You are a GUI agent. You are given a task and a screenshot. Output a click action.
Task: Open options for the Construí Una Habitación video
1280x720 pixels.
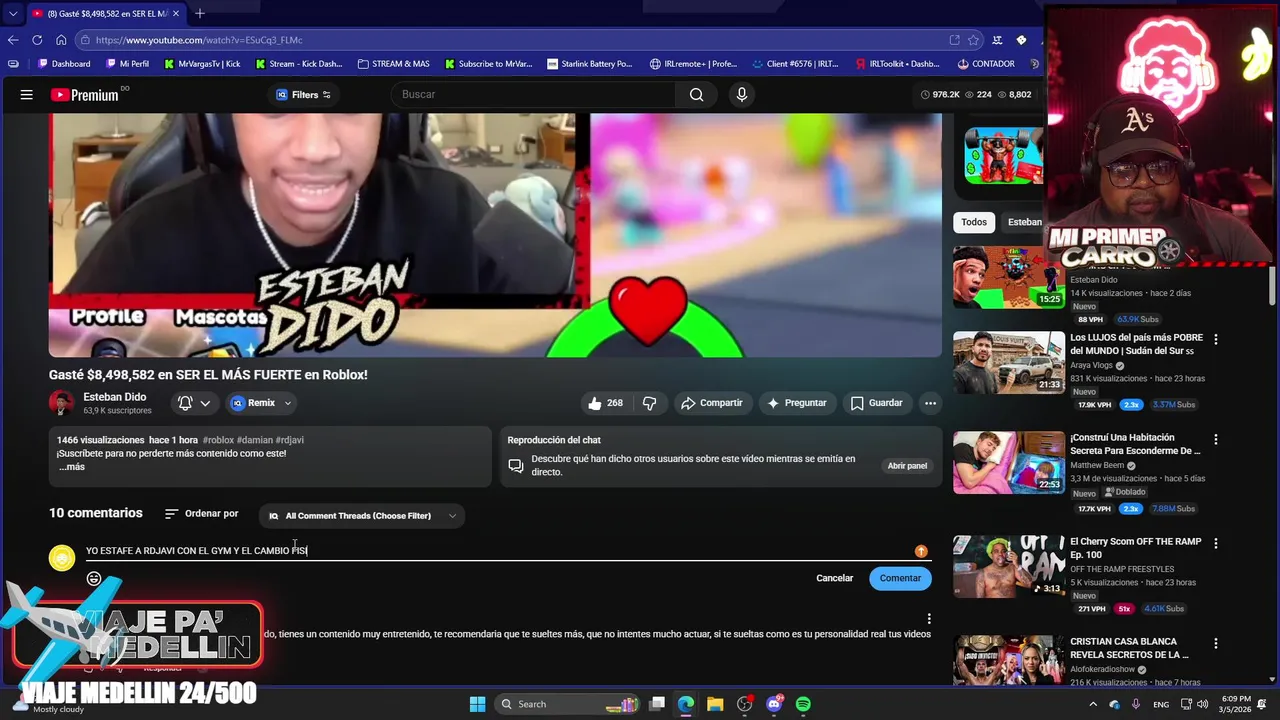coord(1216,440)
